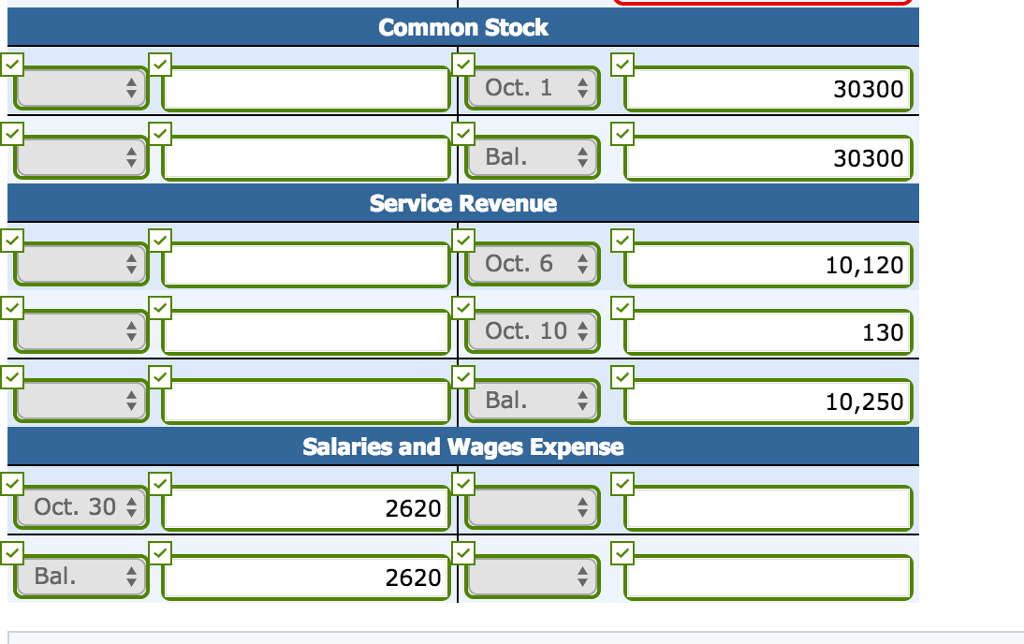Open the Bal. dropdown showing the 30300 balance

coord(531,156)
